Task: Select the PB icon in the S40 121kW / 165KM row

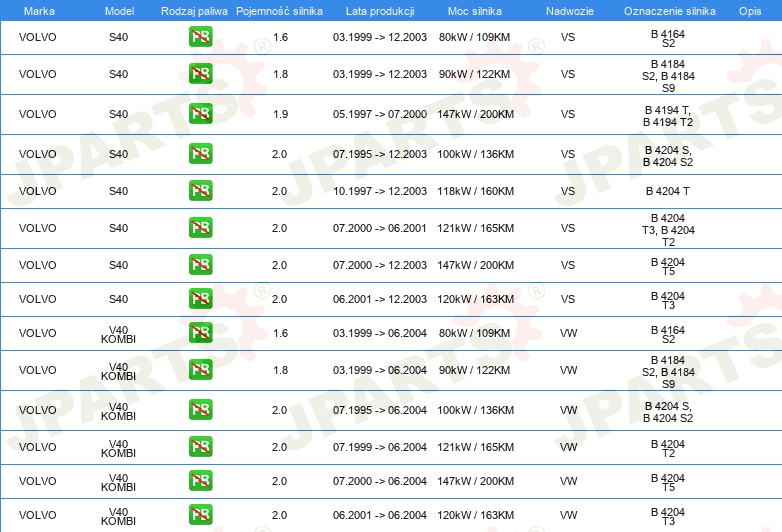Action: click(x=201, y=228)
